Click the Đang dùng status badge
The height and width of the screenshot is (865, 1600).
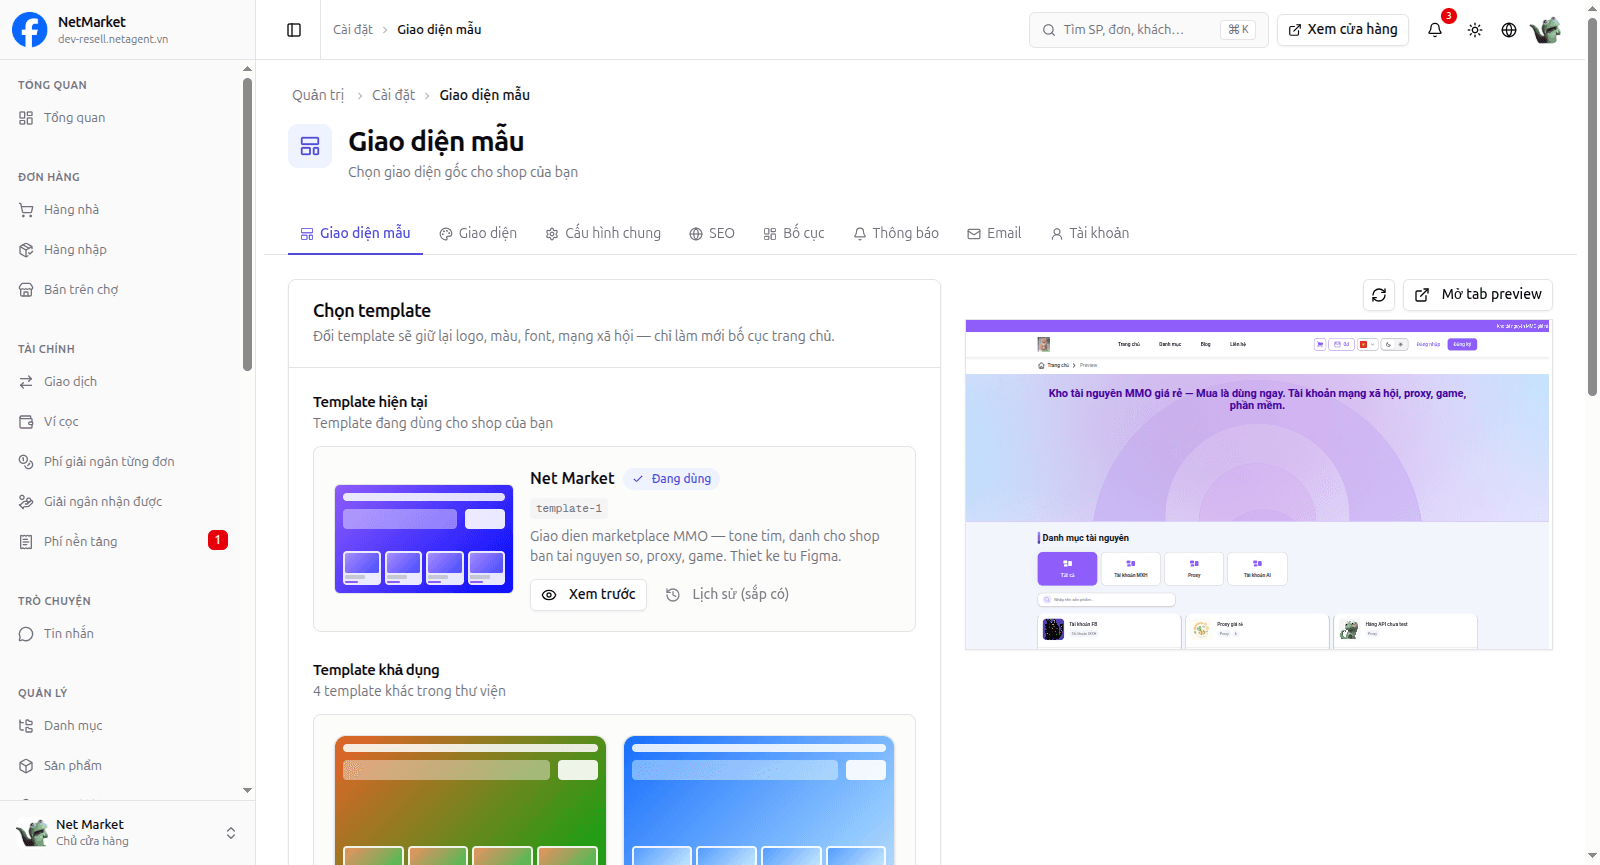coord(671,479)
